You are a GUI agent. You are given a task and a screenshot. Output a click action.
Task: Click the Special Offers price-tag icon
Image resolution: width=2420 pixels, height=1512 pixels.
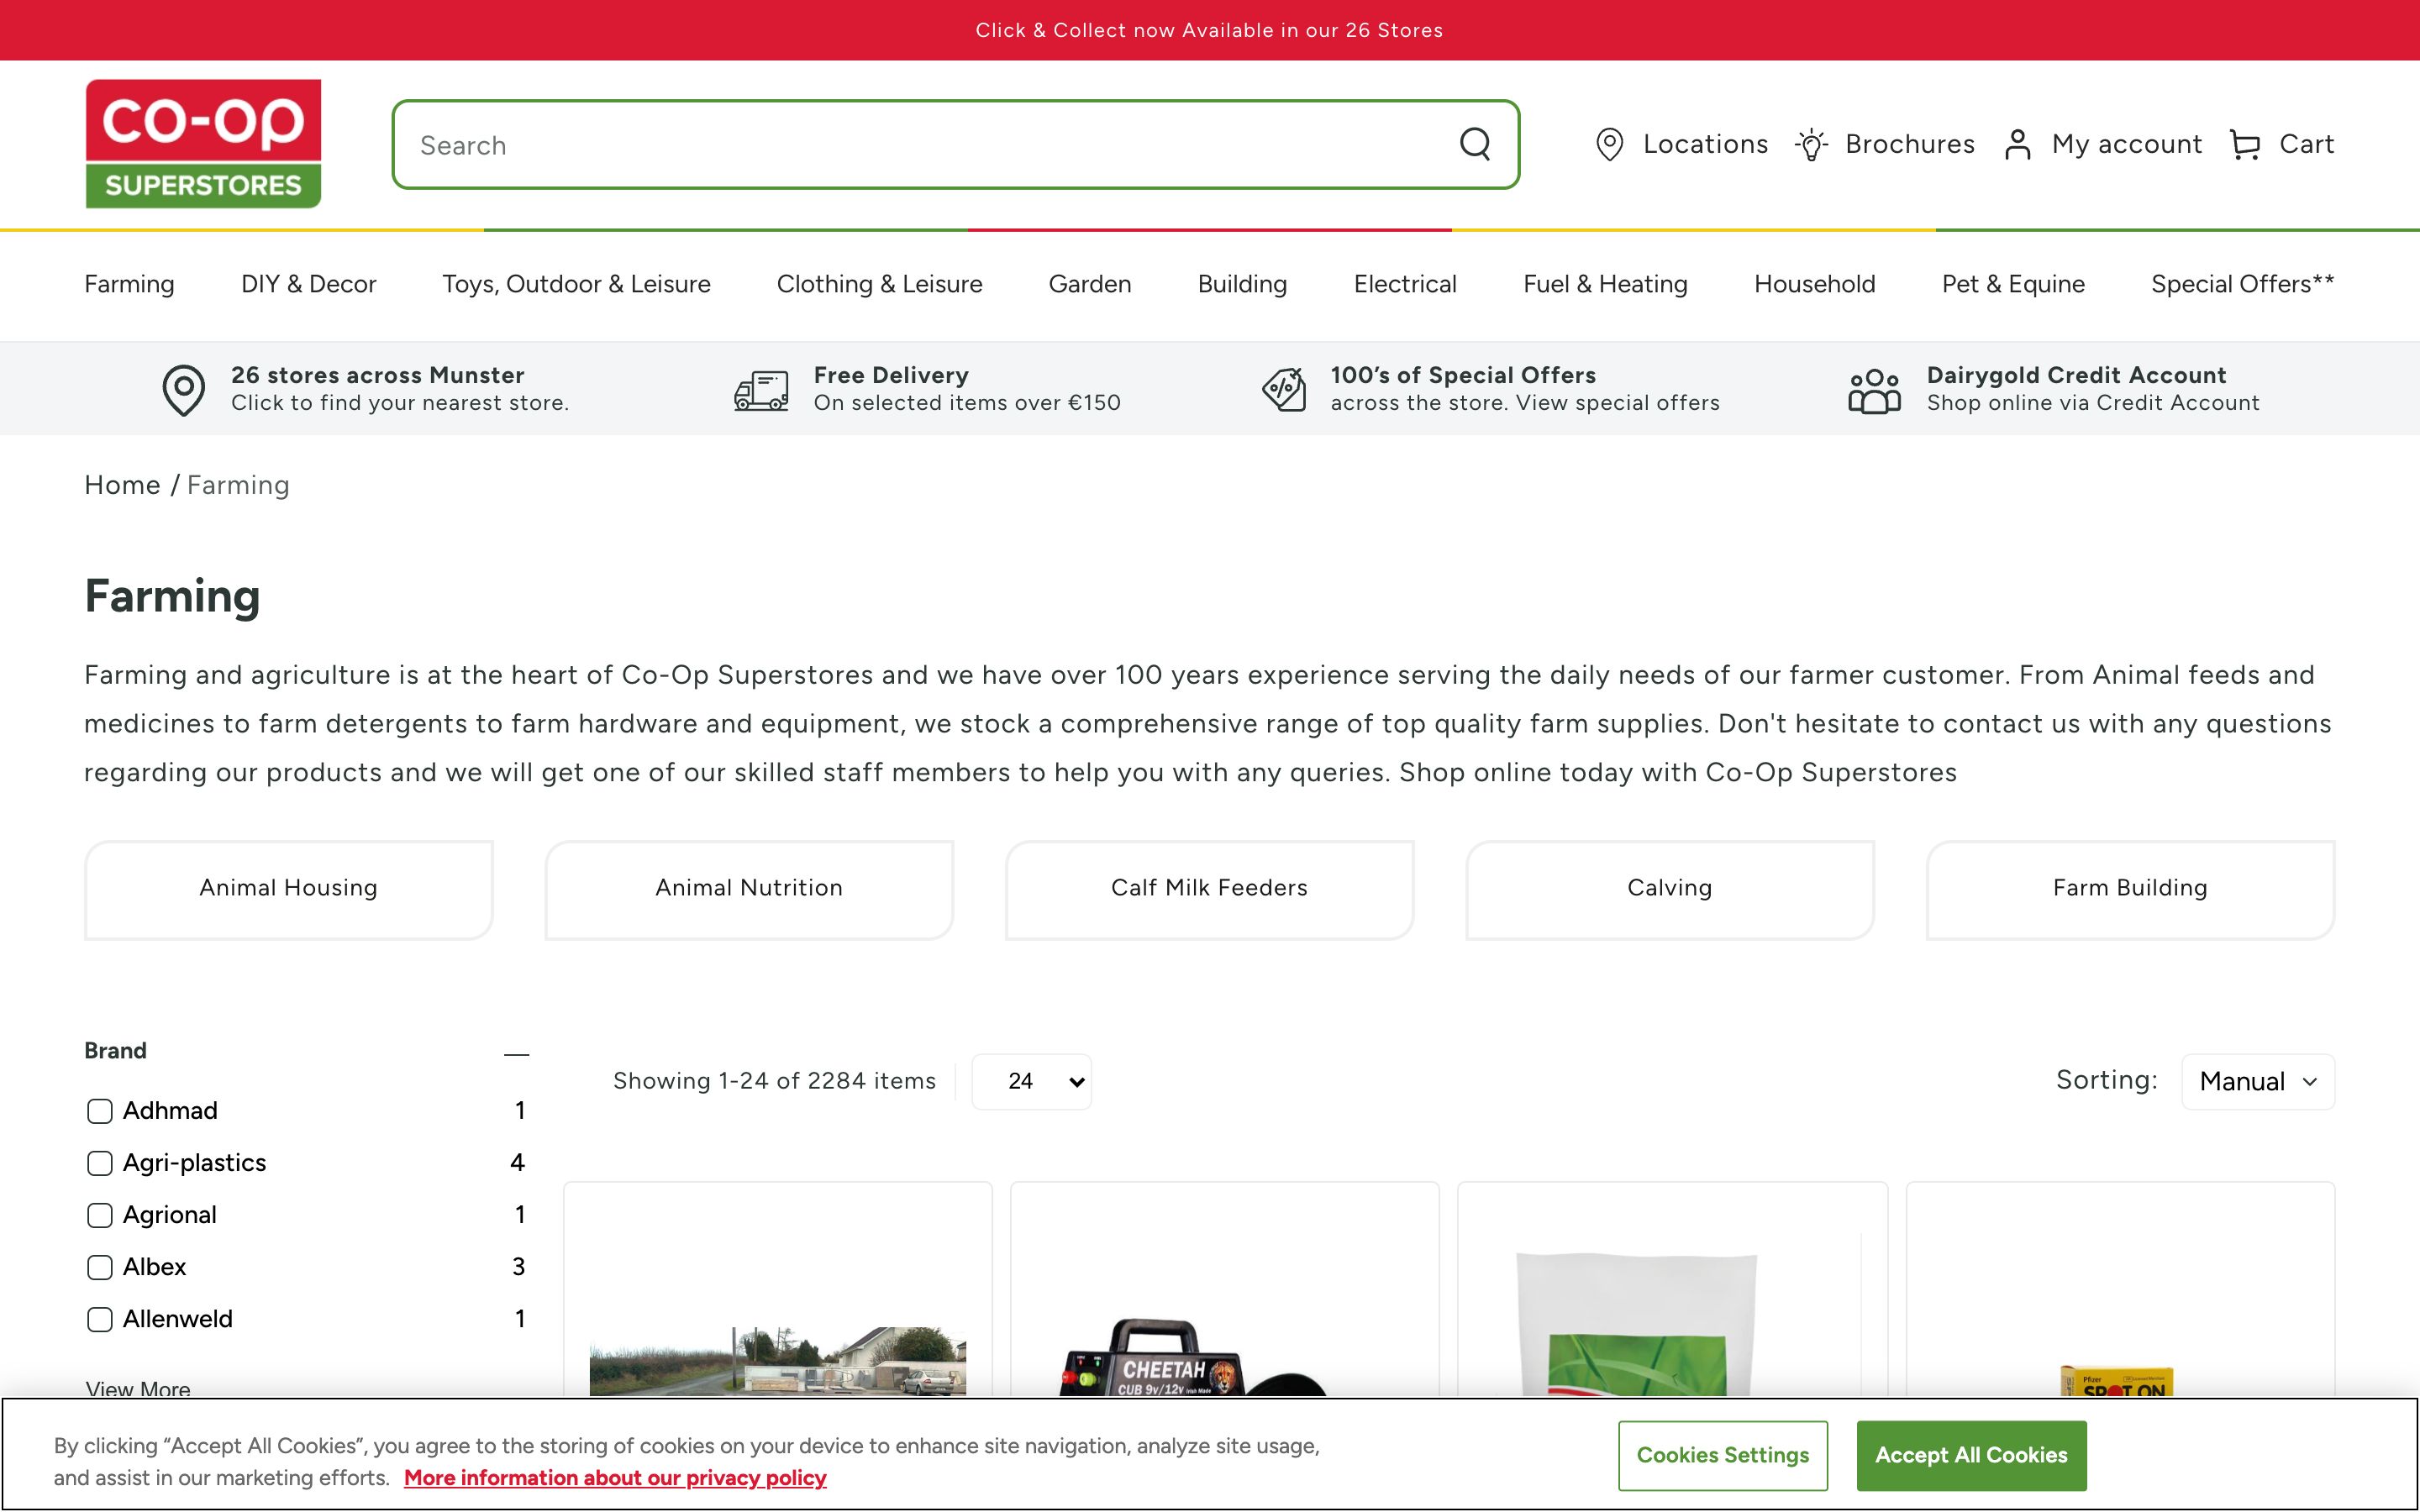click(x=1283, y=389)
